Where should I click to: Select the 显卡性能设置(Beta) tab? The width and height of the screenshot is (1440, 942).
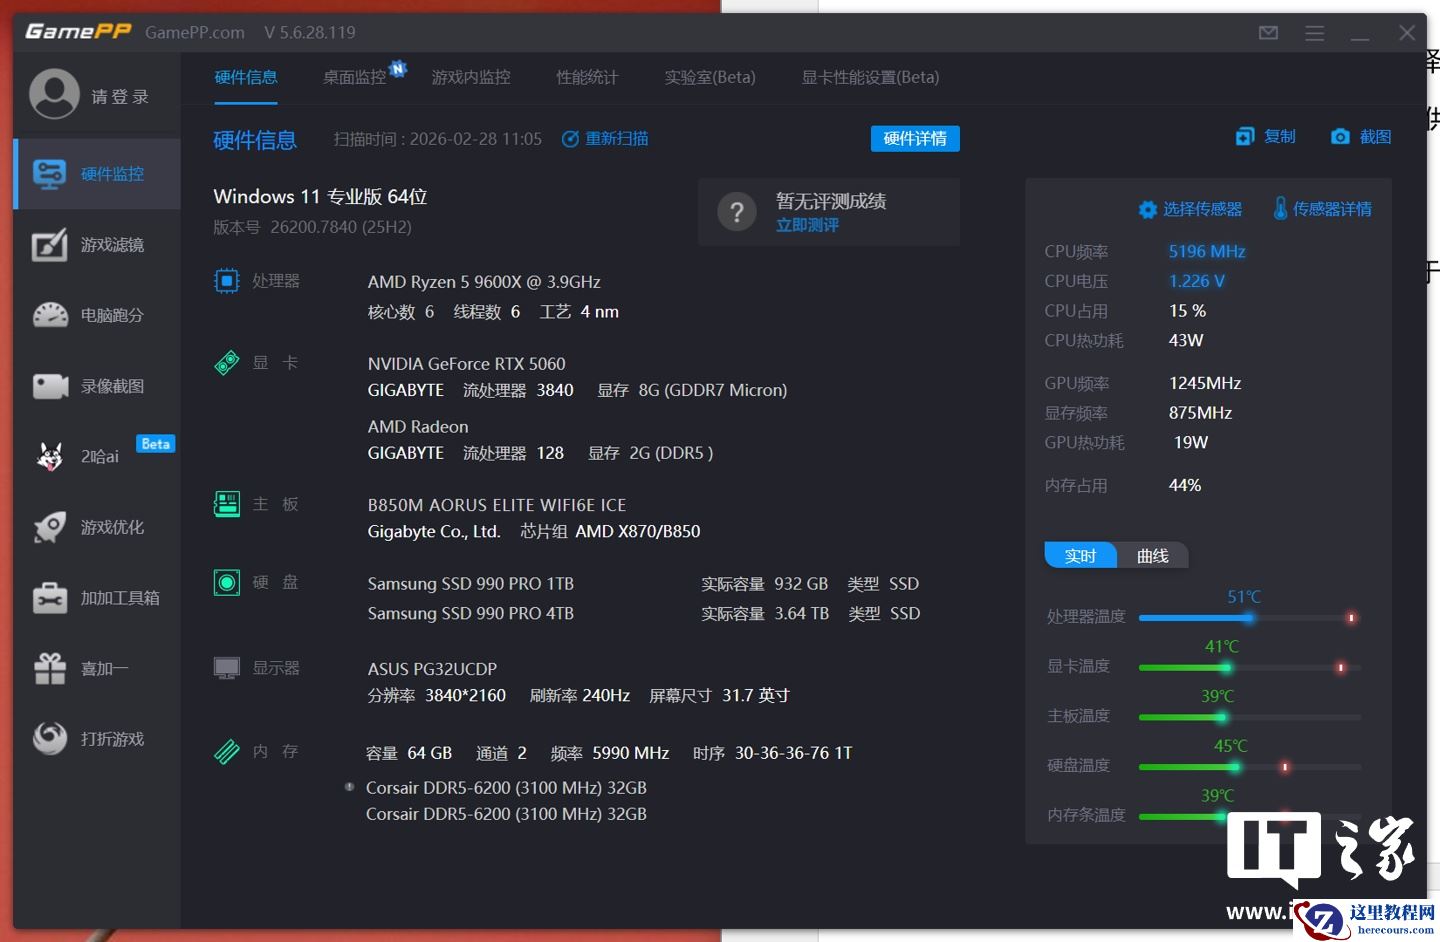(870, 77)
